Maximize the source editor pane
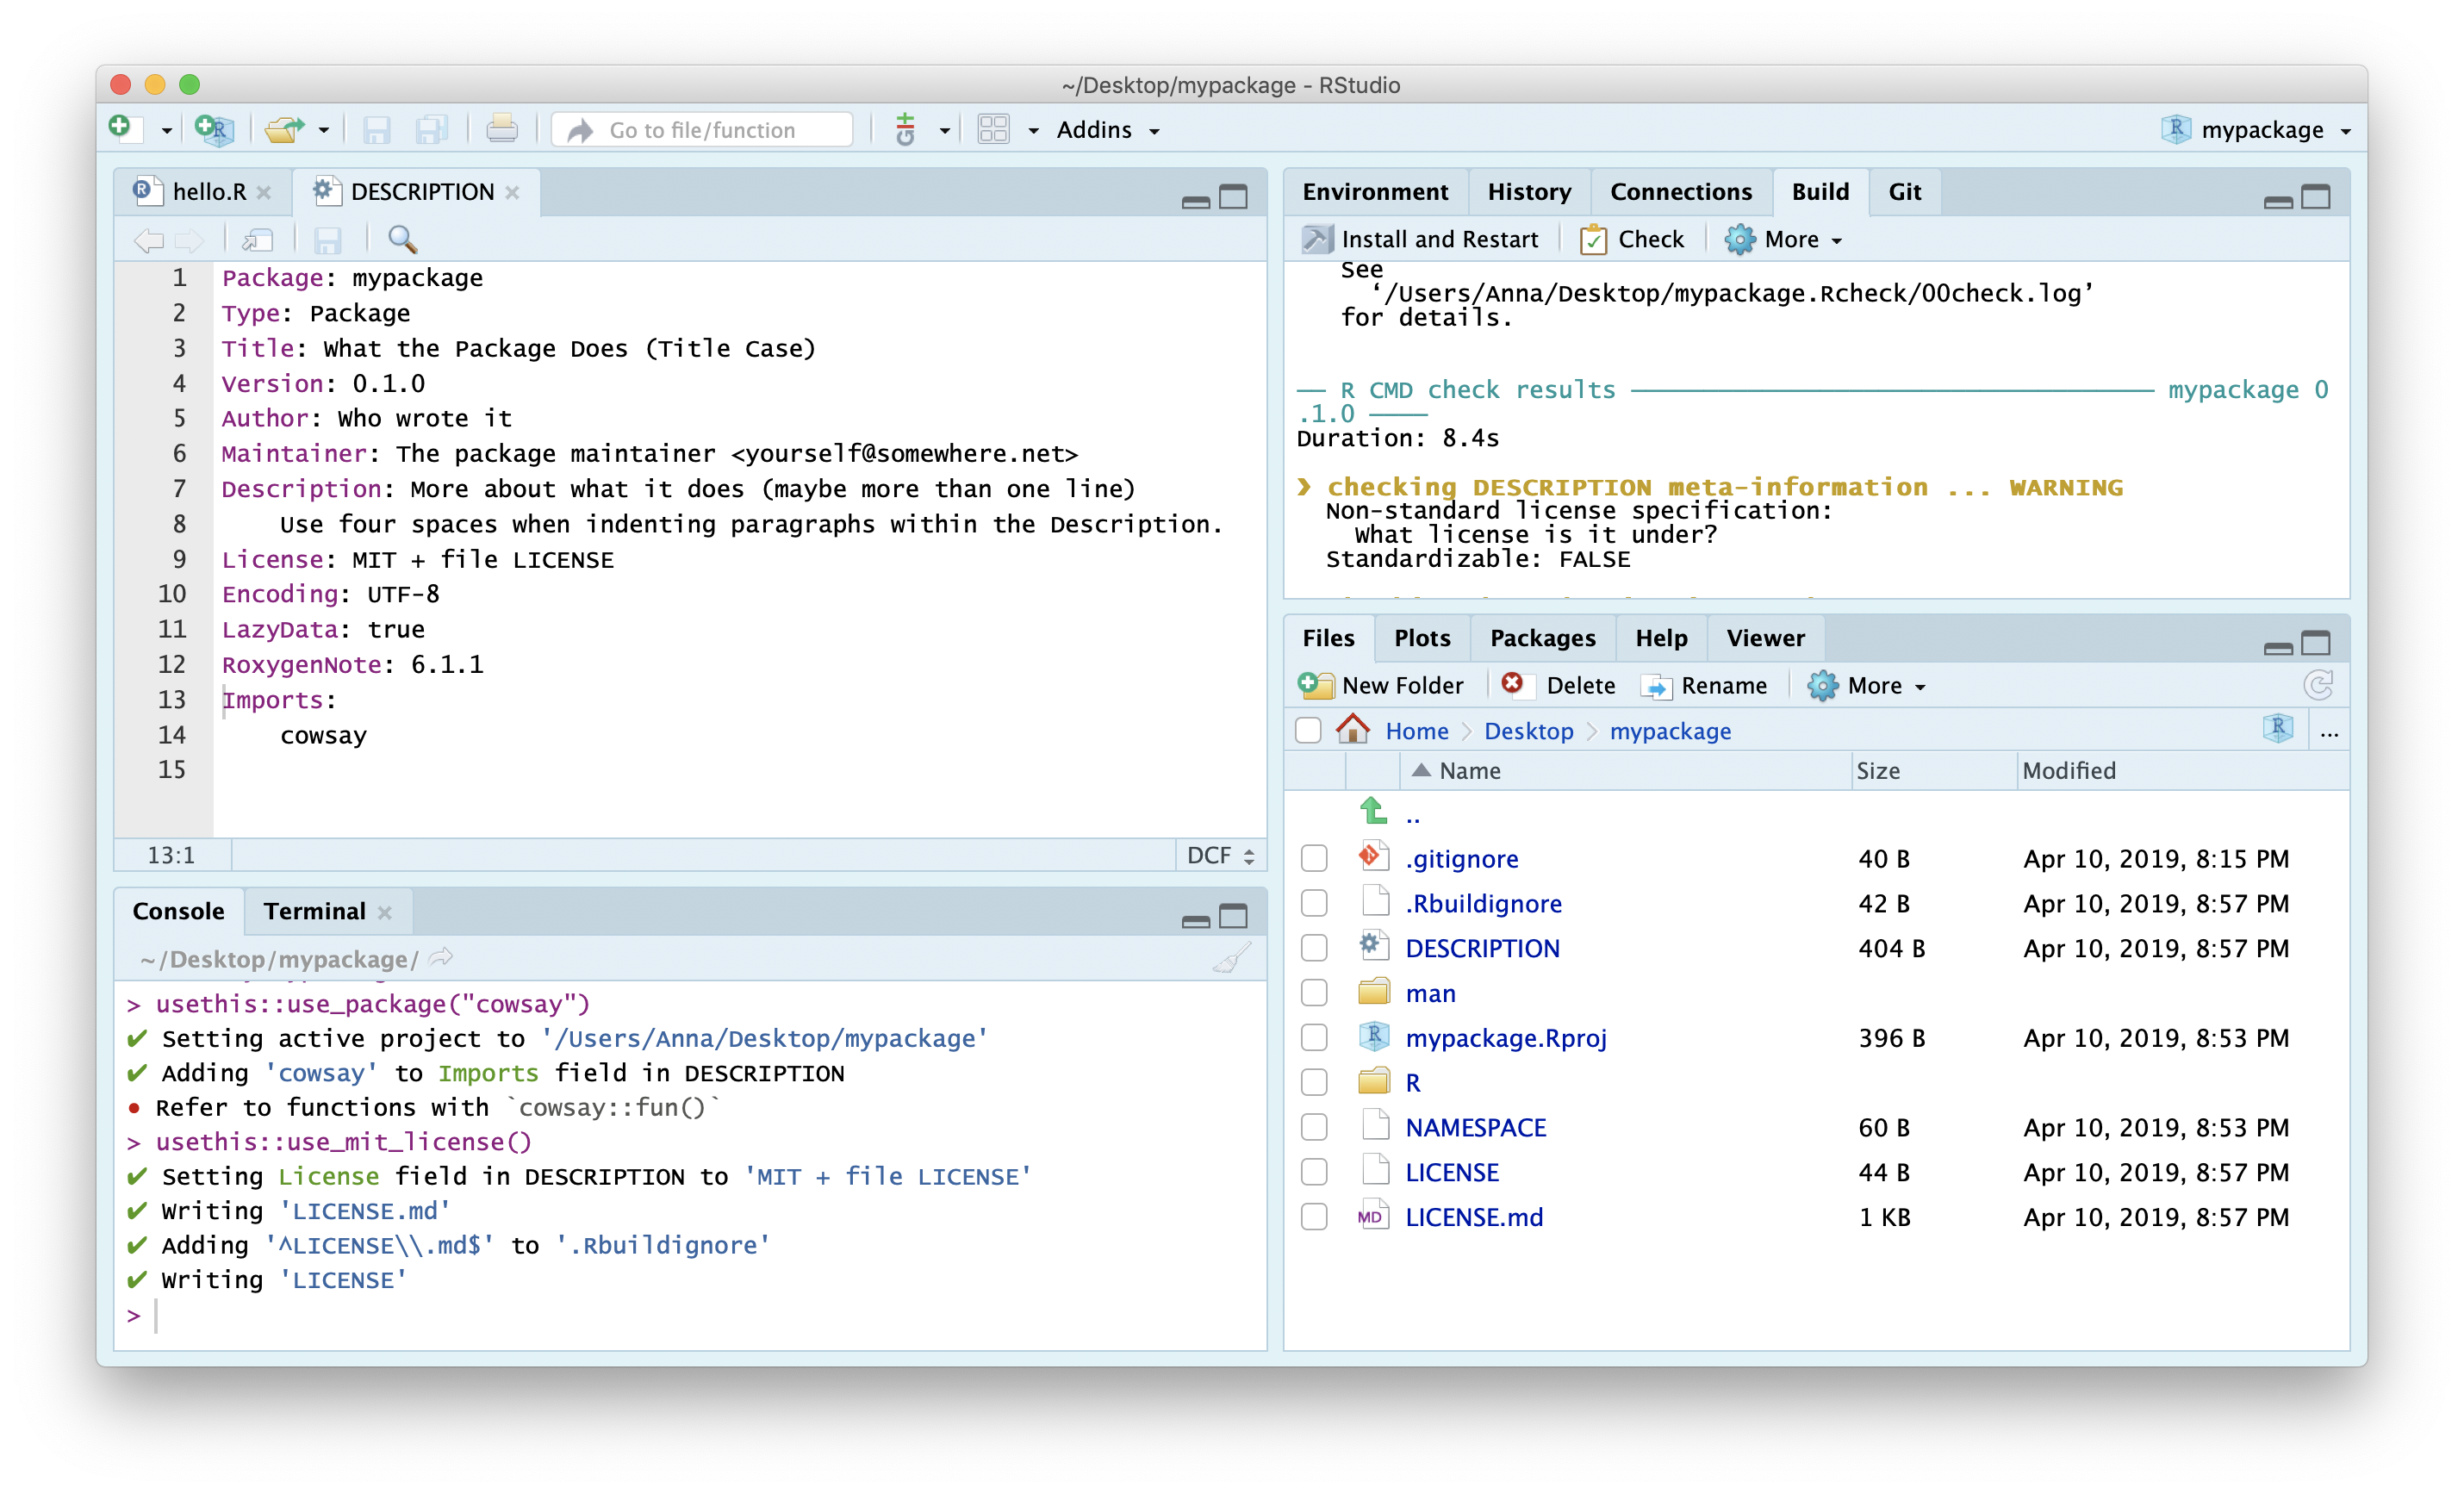The image size is (2464, 1494). (1233, 196)
